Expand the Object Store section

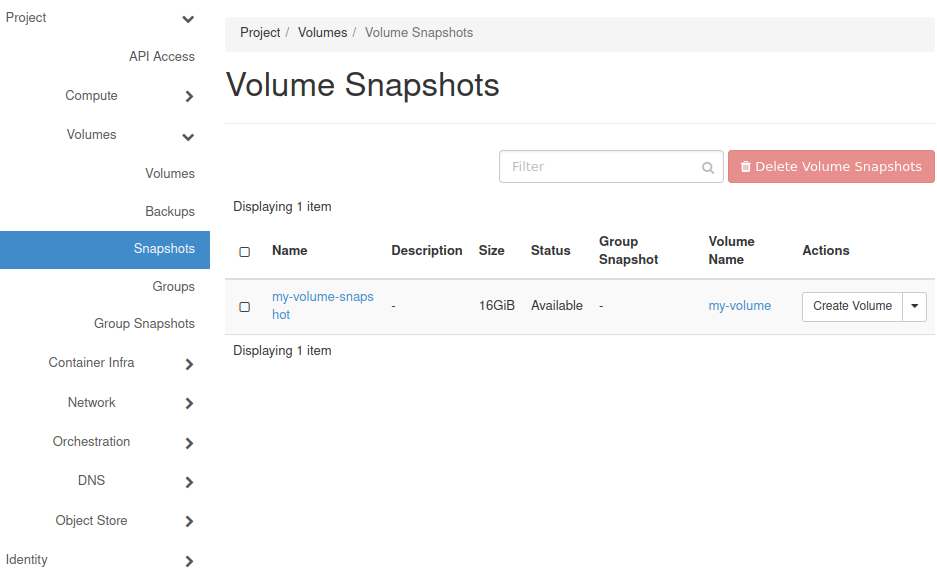point(189,521)
